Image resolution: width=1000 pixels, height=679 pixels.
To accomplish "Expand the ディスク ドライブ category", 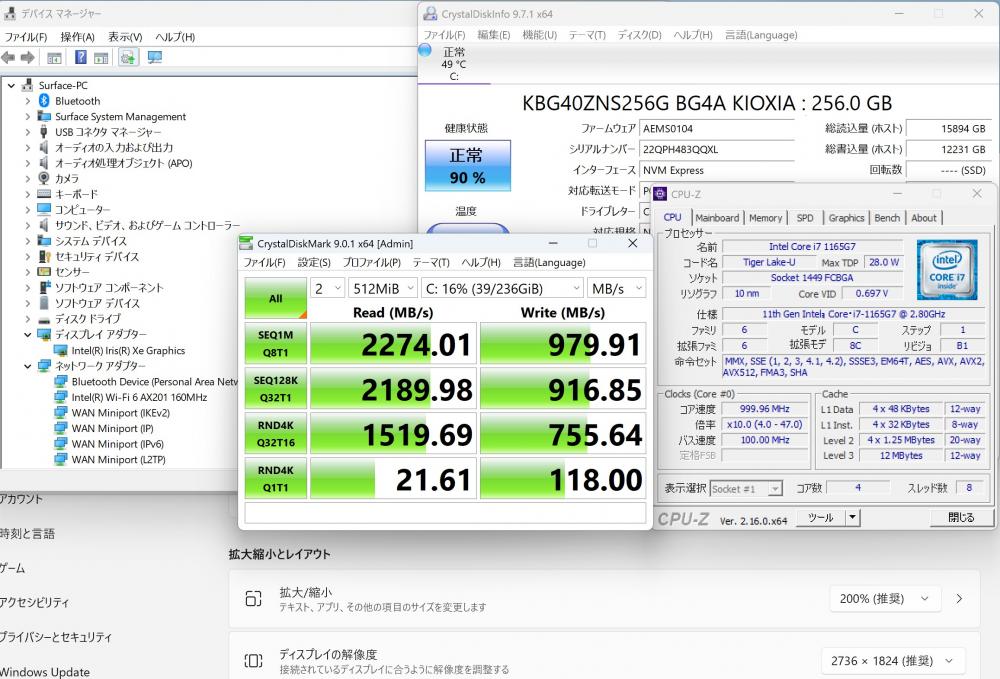I will (x=27, y=319).
